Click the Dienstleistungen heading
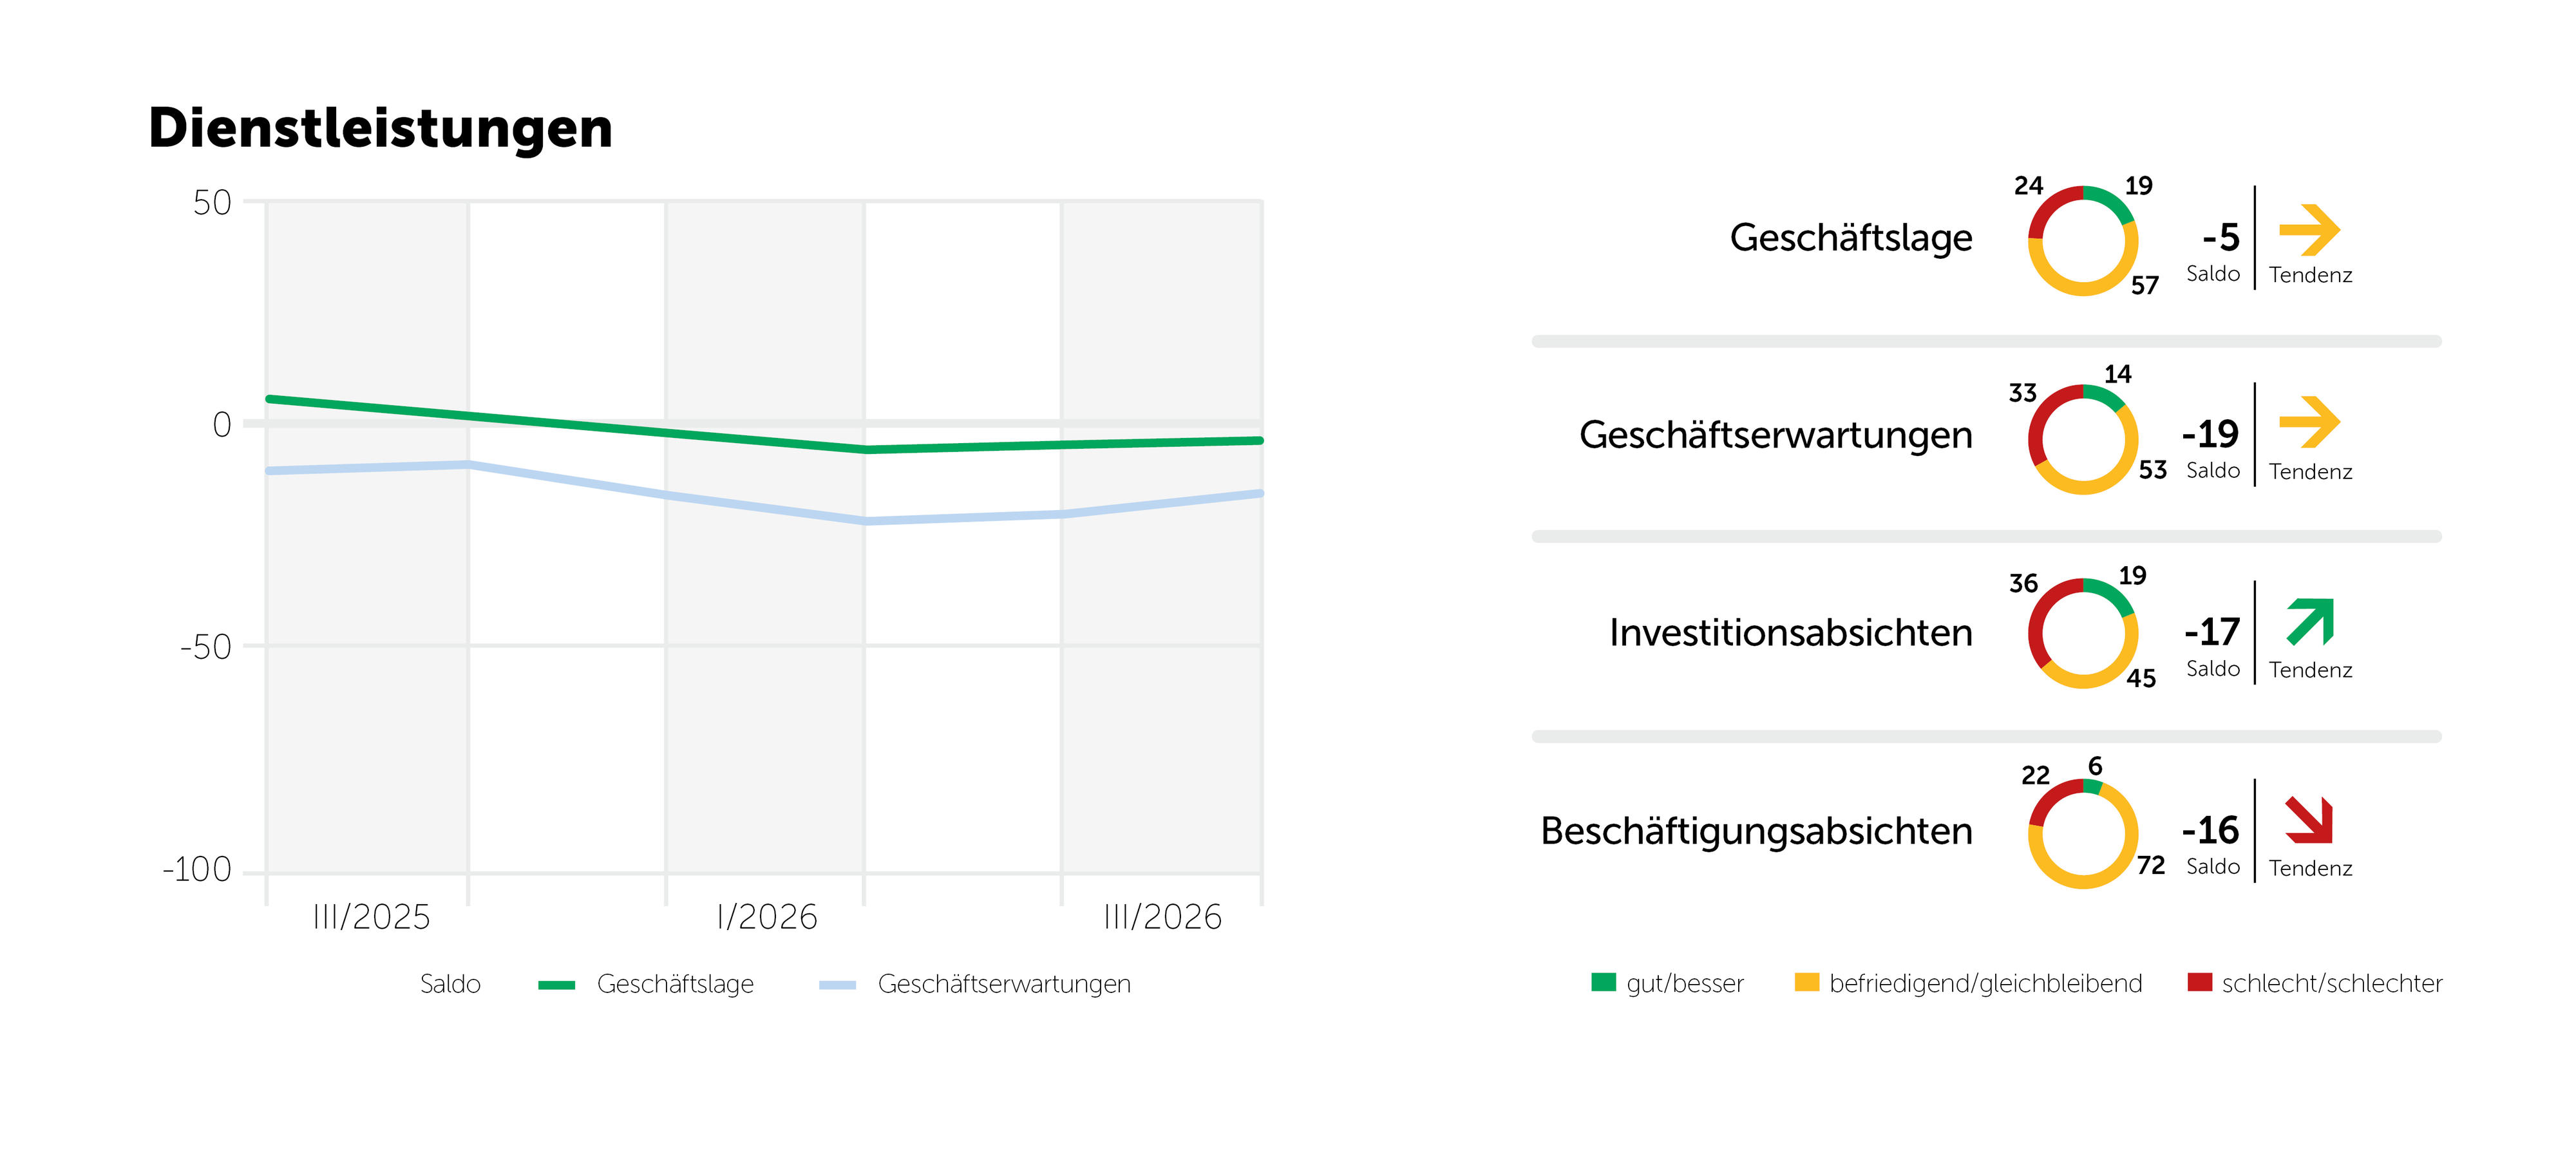Viewport: 2576px width, 1165px height. pos(380,129)
